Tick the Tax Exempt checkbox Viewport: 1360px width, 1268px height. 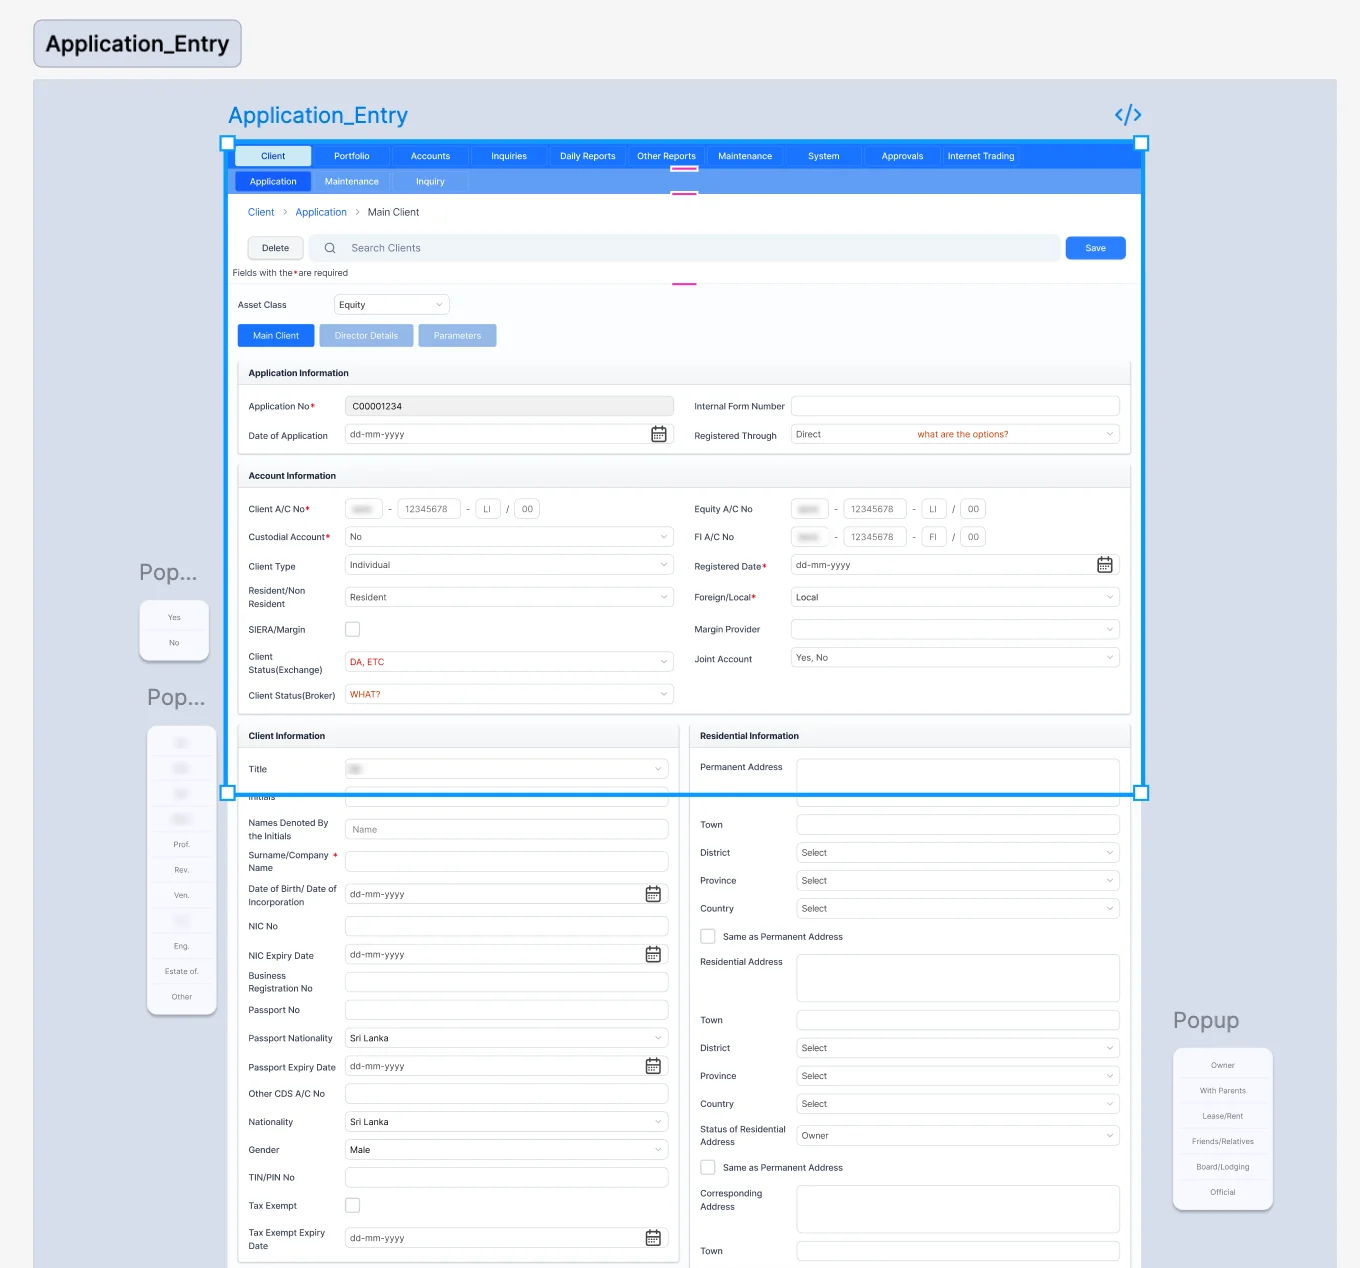click(352, 1205)
